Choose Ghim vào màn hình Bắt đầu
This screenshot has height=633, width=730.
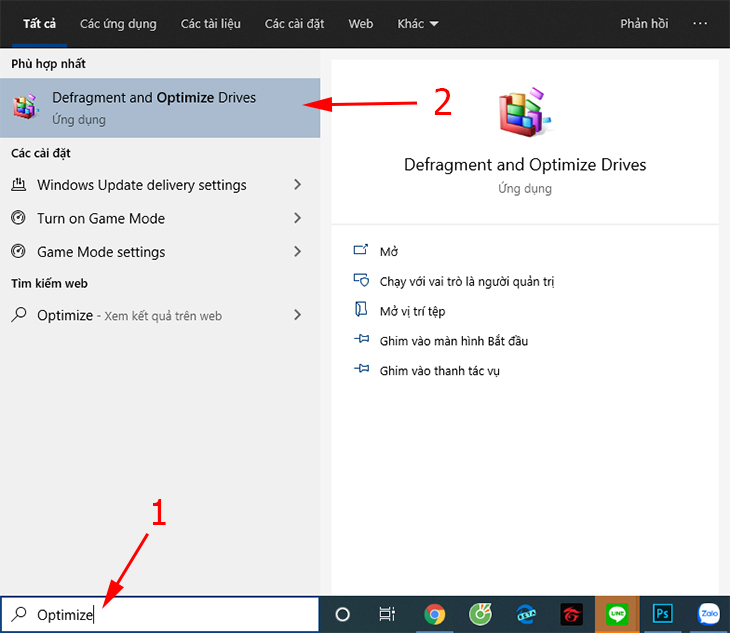454,341
